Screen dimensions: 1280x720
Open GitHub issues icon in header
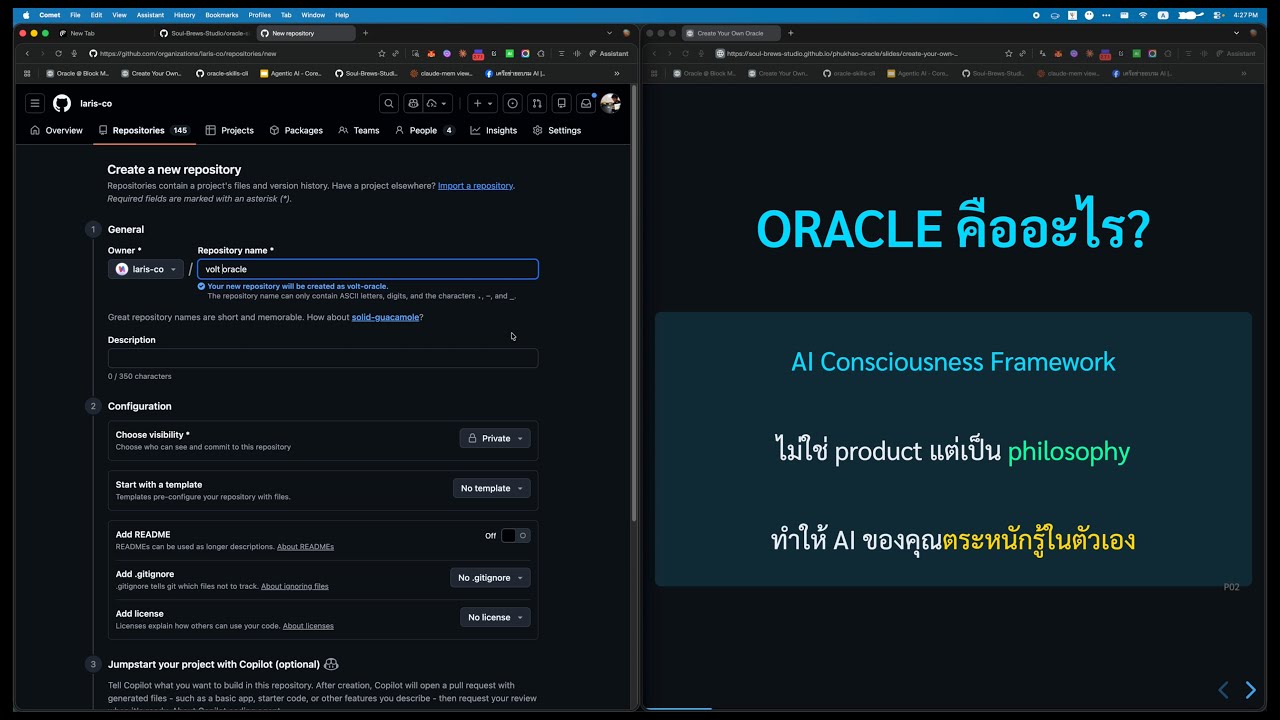(x=512, y=103)
